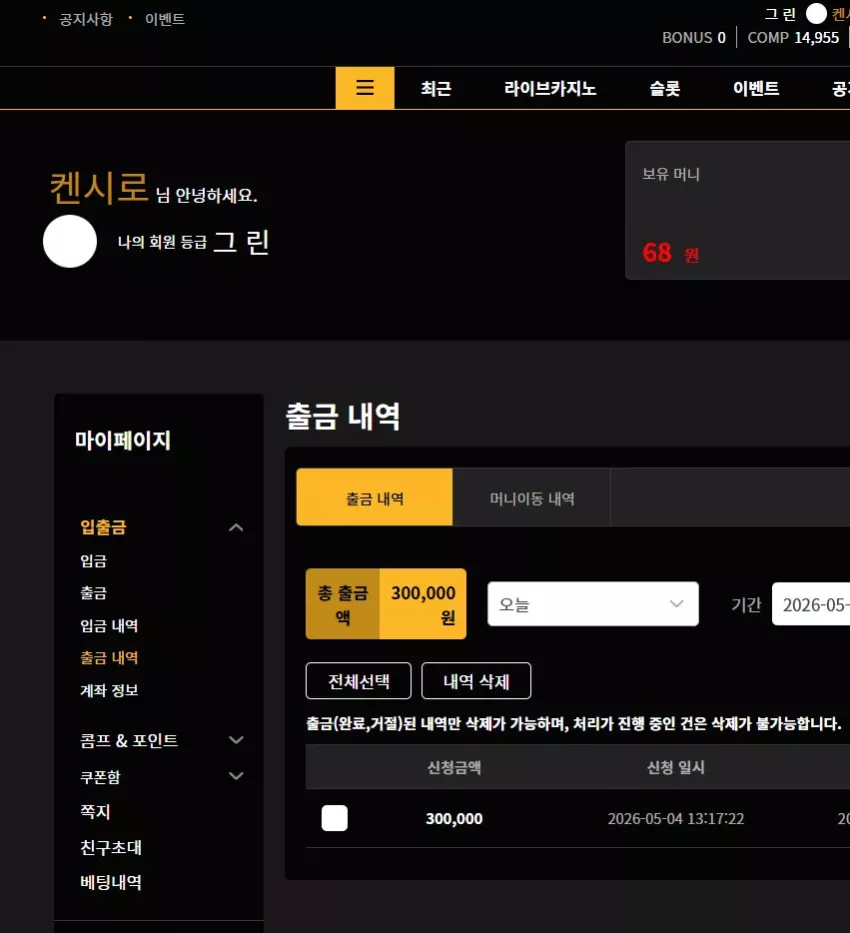
Task: Click the 300,000 amount cell in the table
Action: tap(454, 819)
